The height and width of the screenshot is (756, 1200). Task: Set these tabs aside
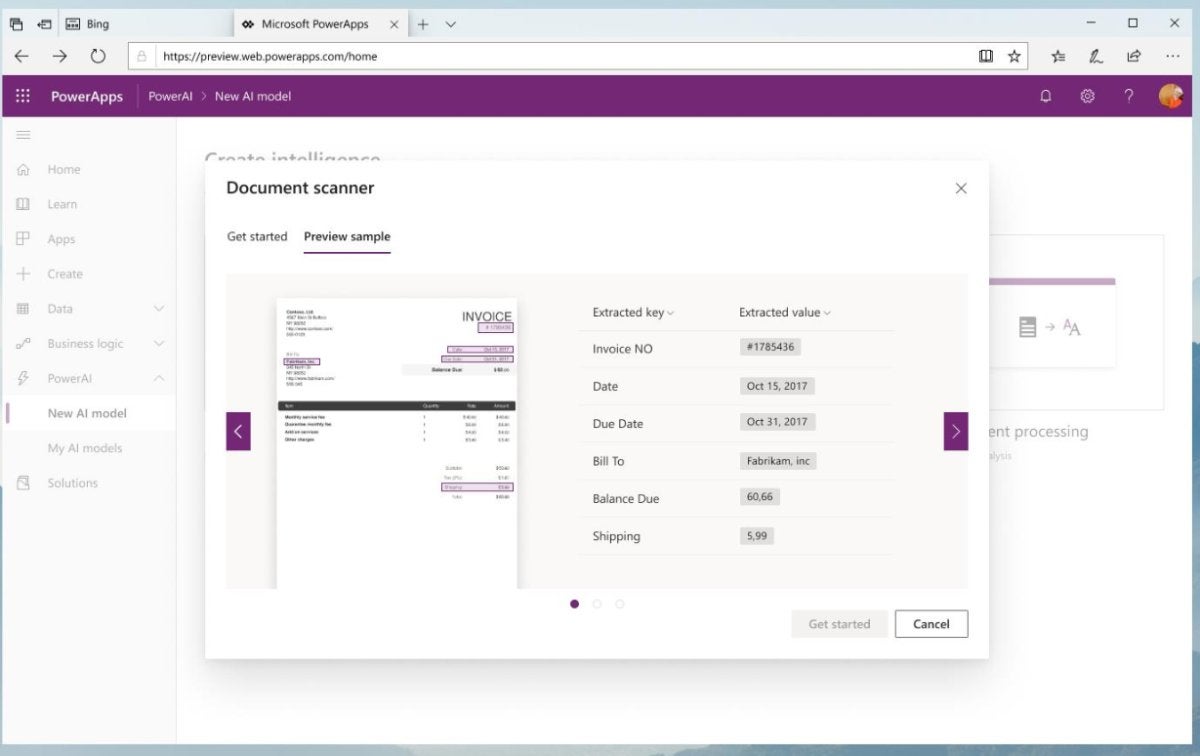[44, 24]
